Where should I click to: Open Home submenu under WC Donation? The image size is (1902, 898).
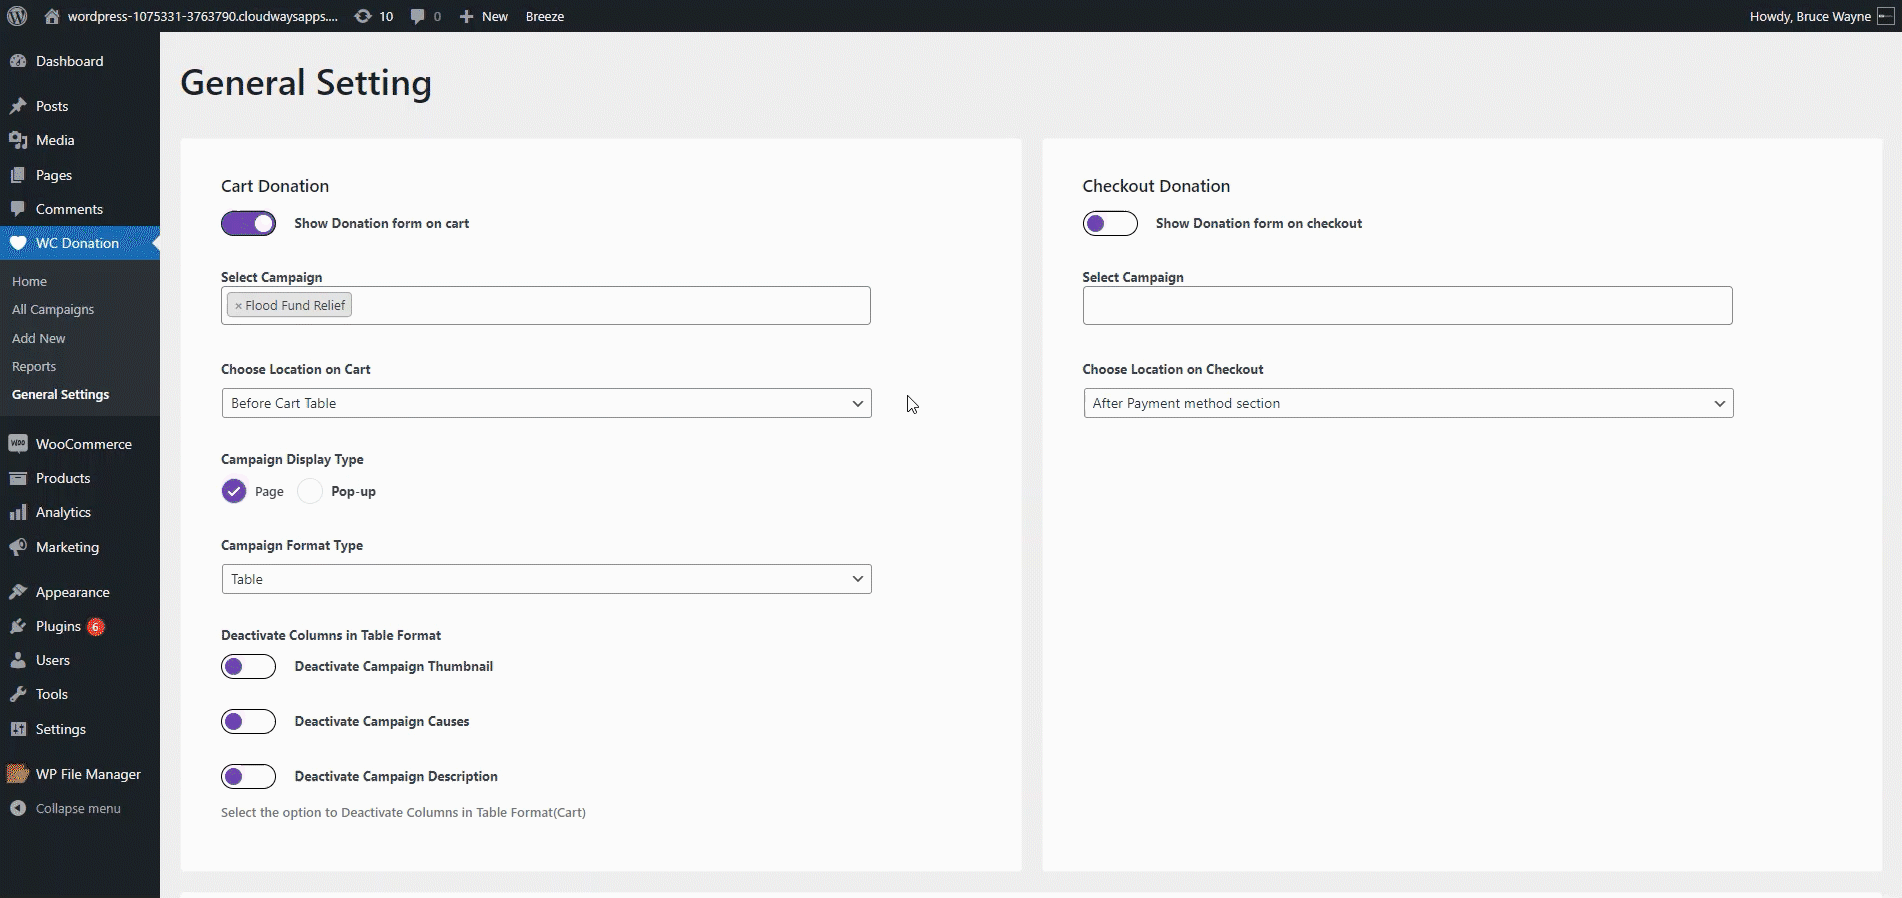click(30, 282)
